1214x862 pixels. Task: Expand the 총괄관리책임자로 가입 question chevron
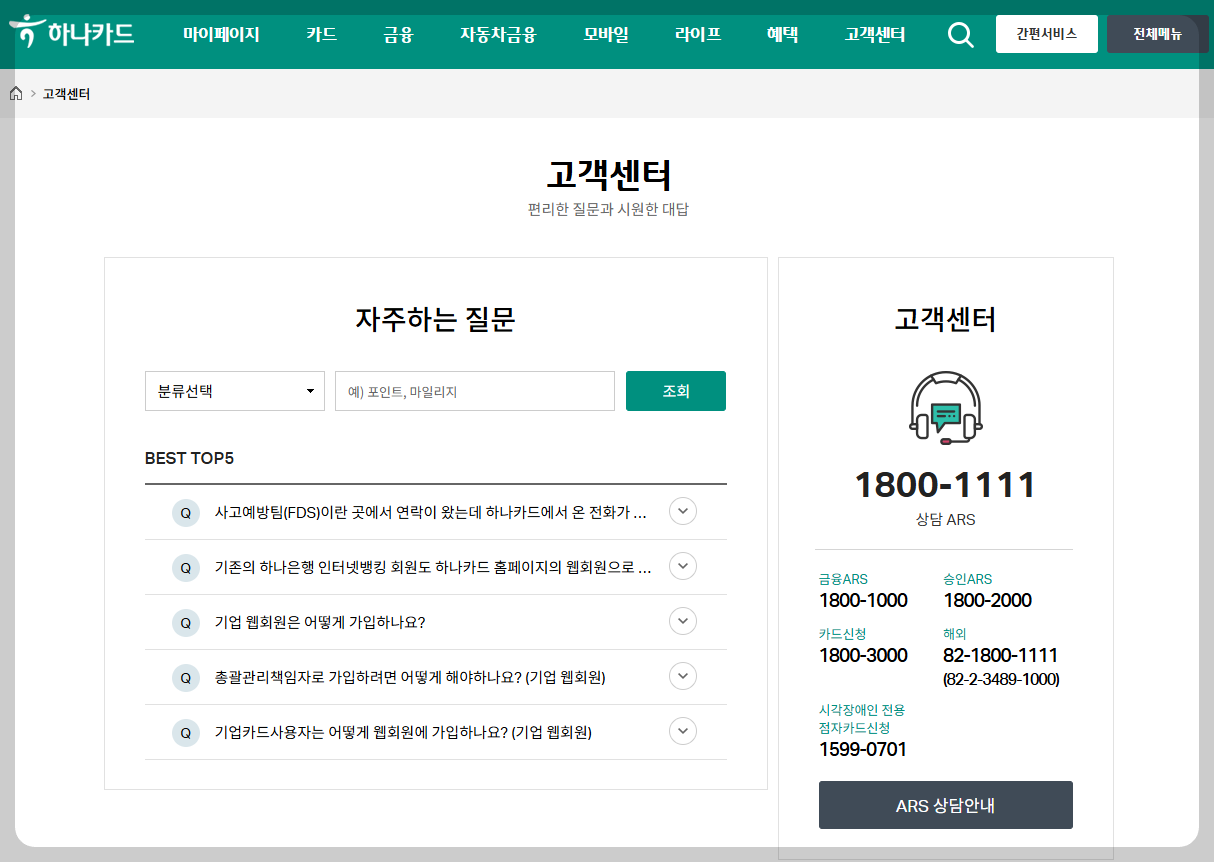click(682, 676)
